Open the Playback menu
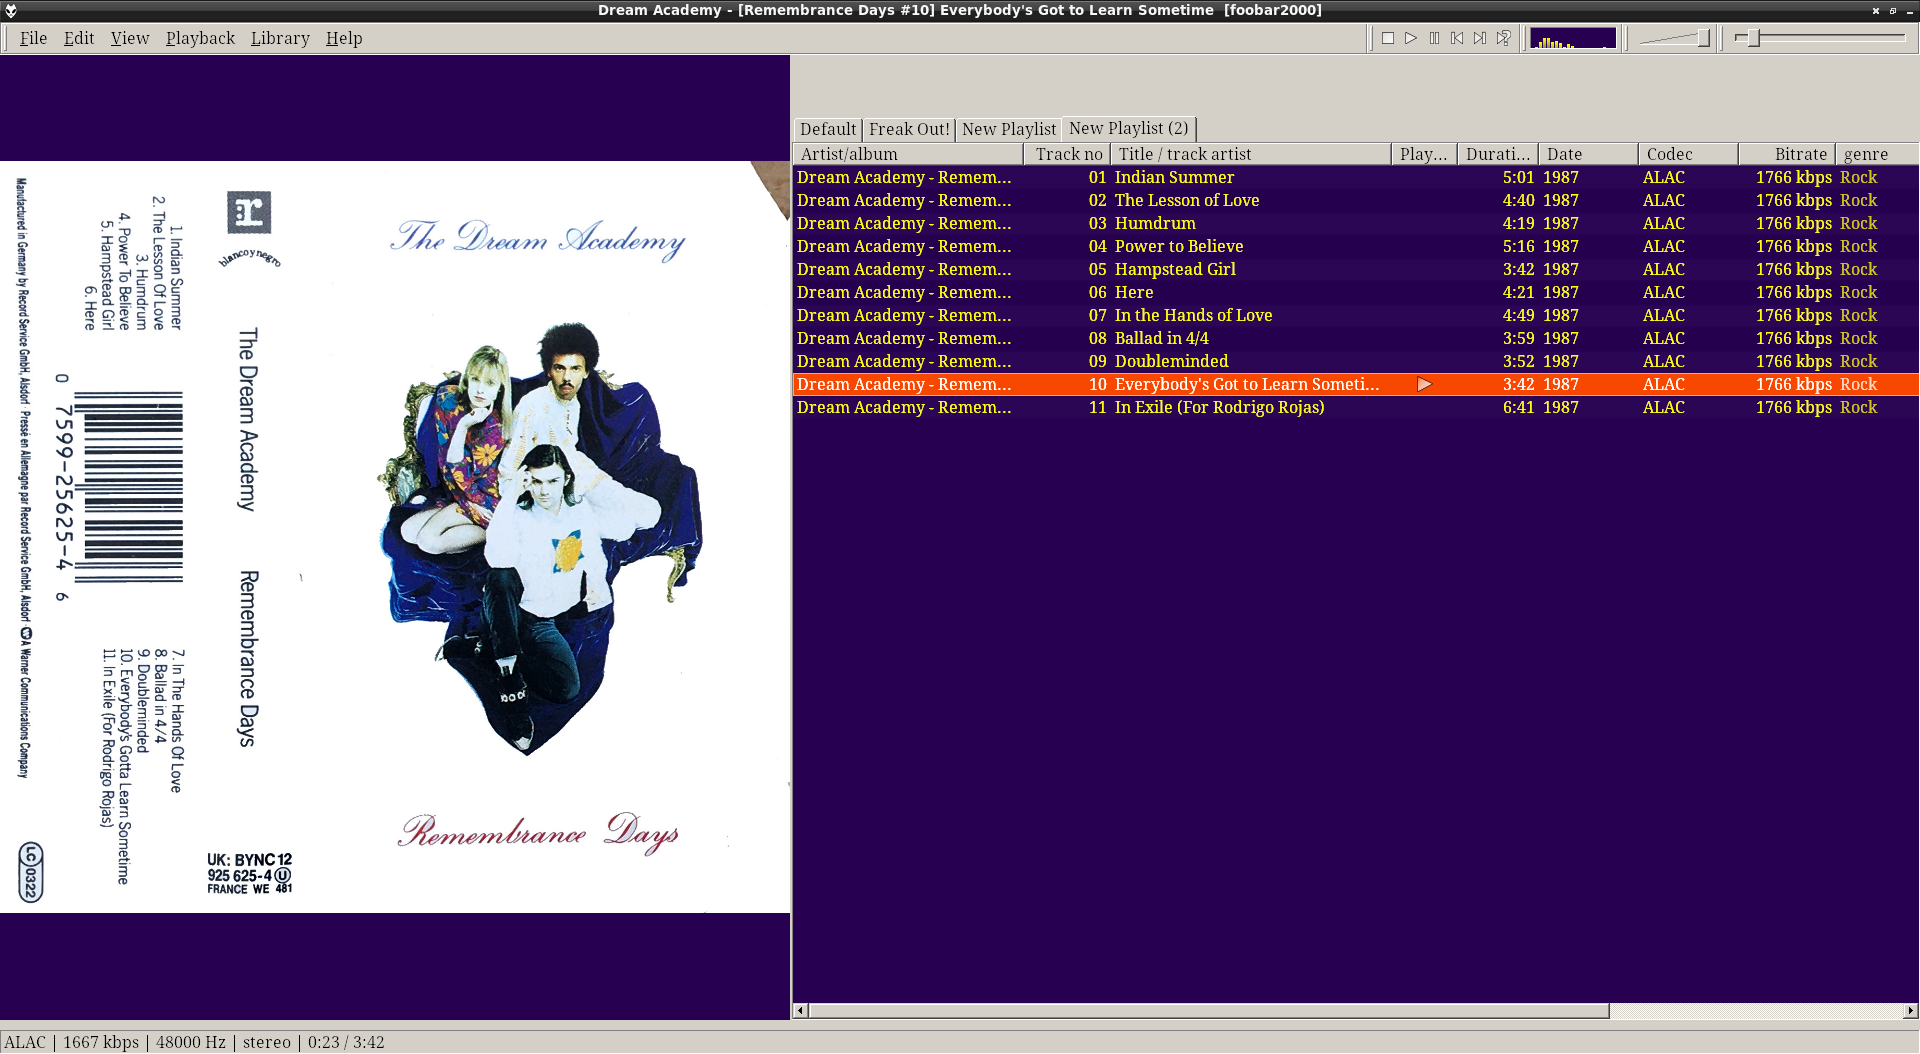The width and height of the screenshot is (1920, 1054). tap(200, 38)
